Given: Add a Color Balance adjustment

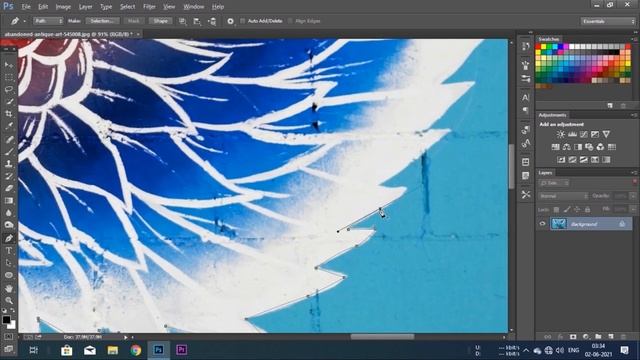Looking at the screenshot, I should (x=567, y=147).
